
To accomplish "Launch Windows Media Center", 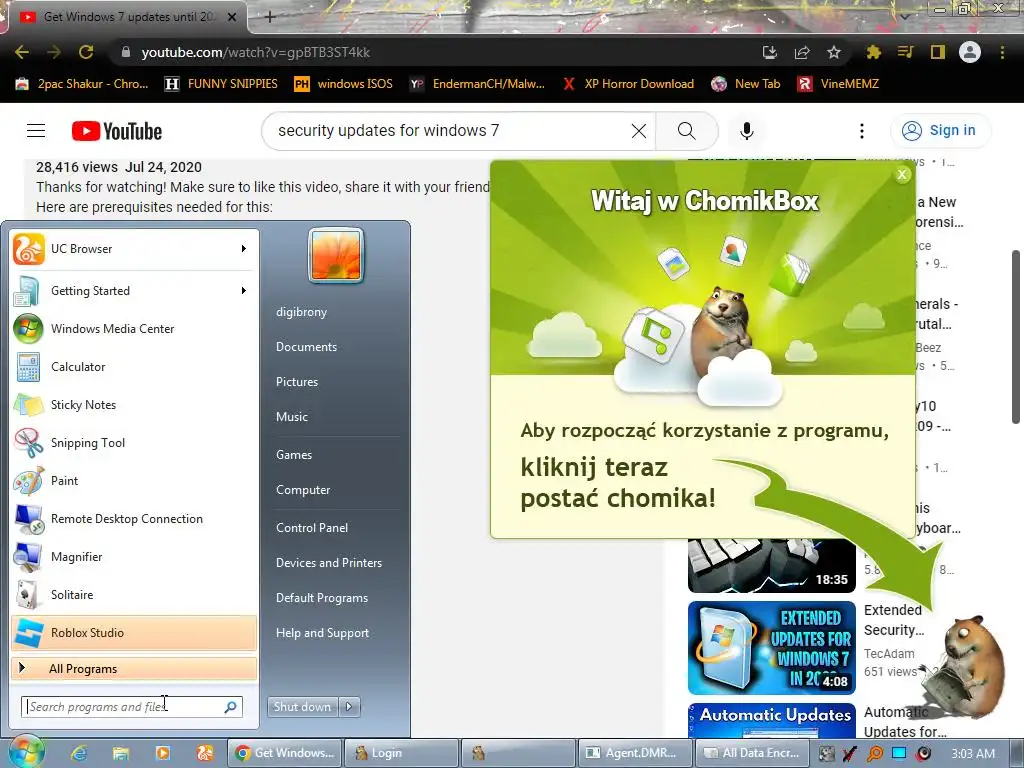I will coord(134,328).
